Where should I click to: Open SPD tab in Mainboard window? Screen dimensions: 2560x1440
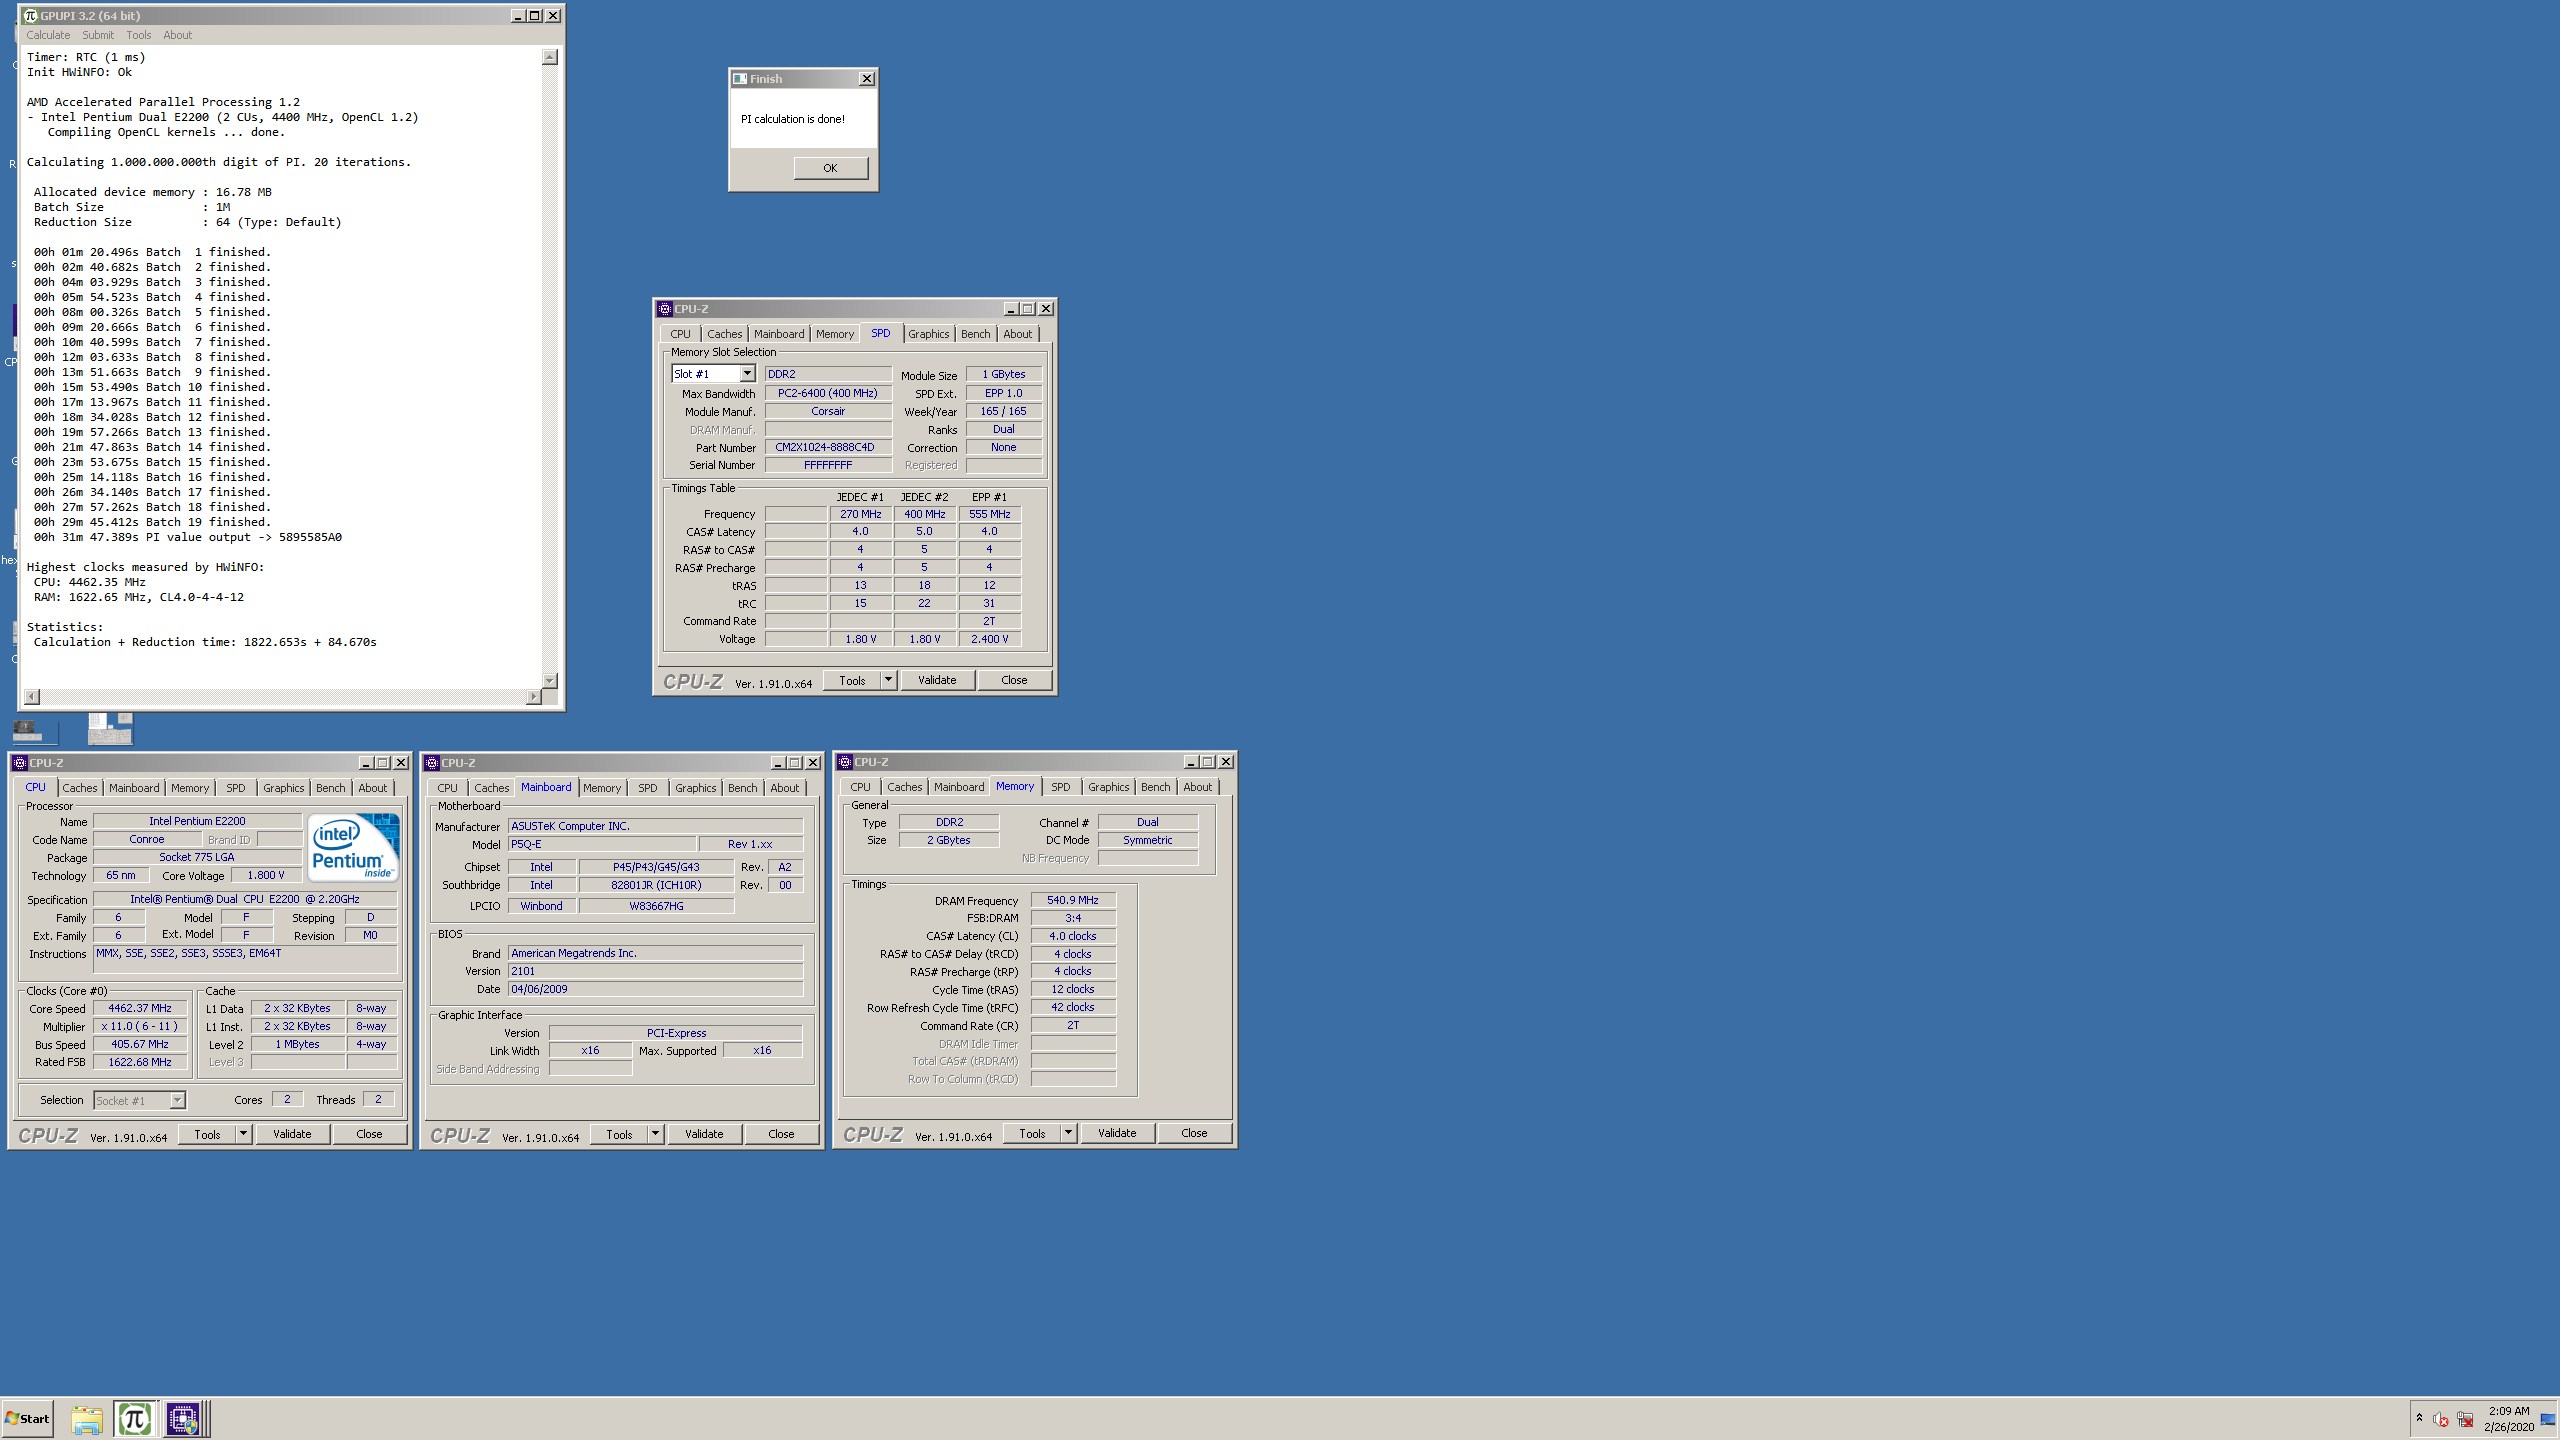coord(648,788)
